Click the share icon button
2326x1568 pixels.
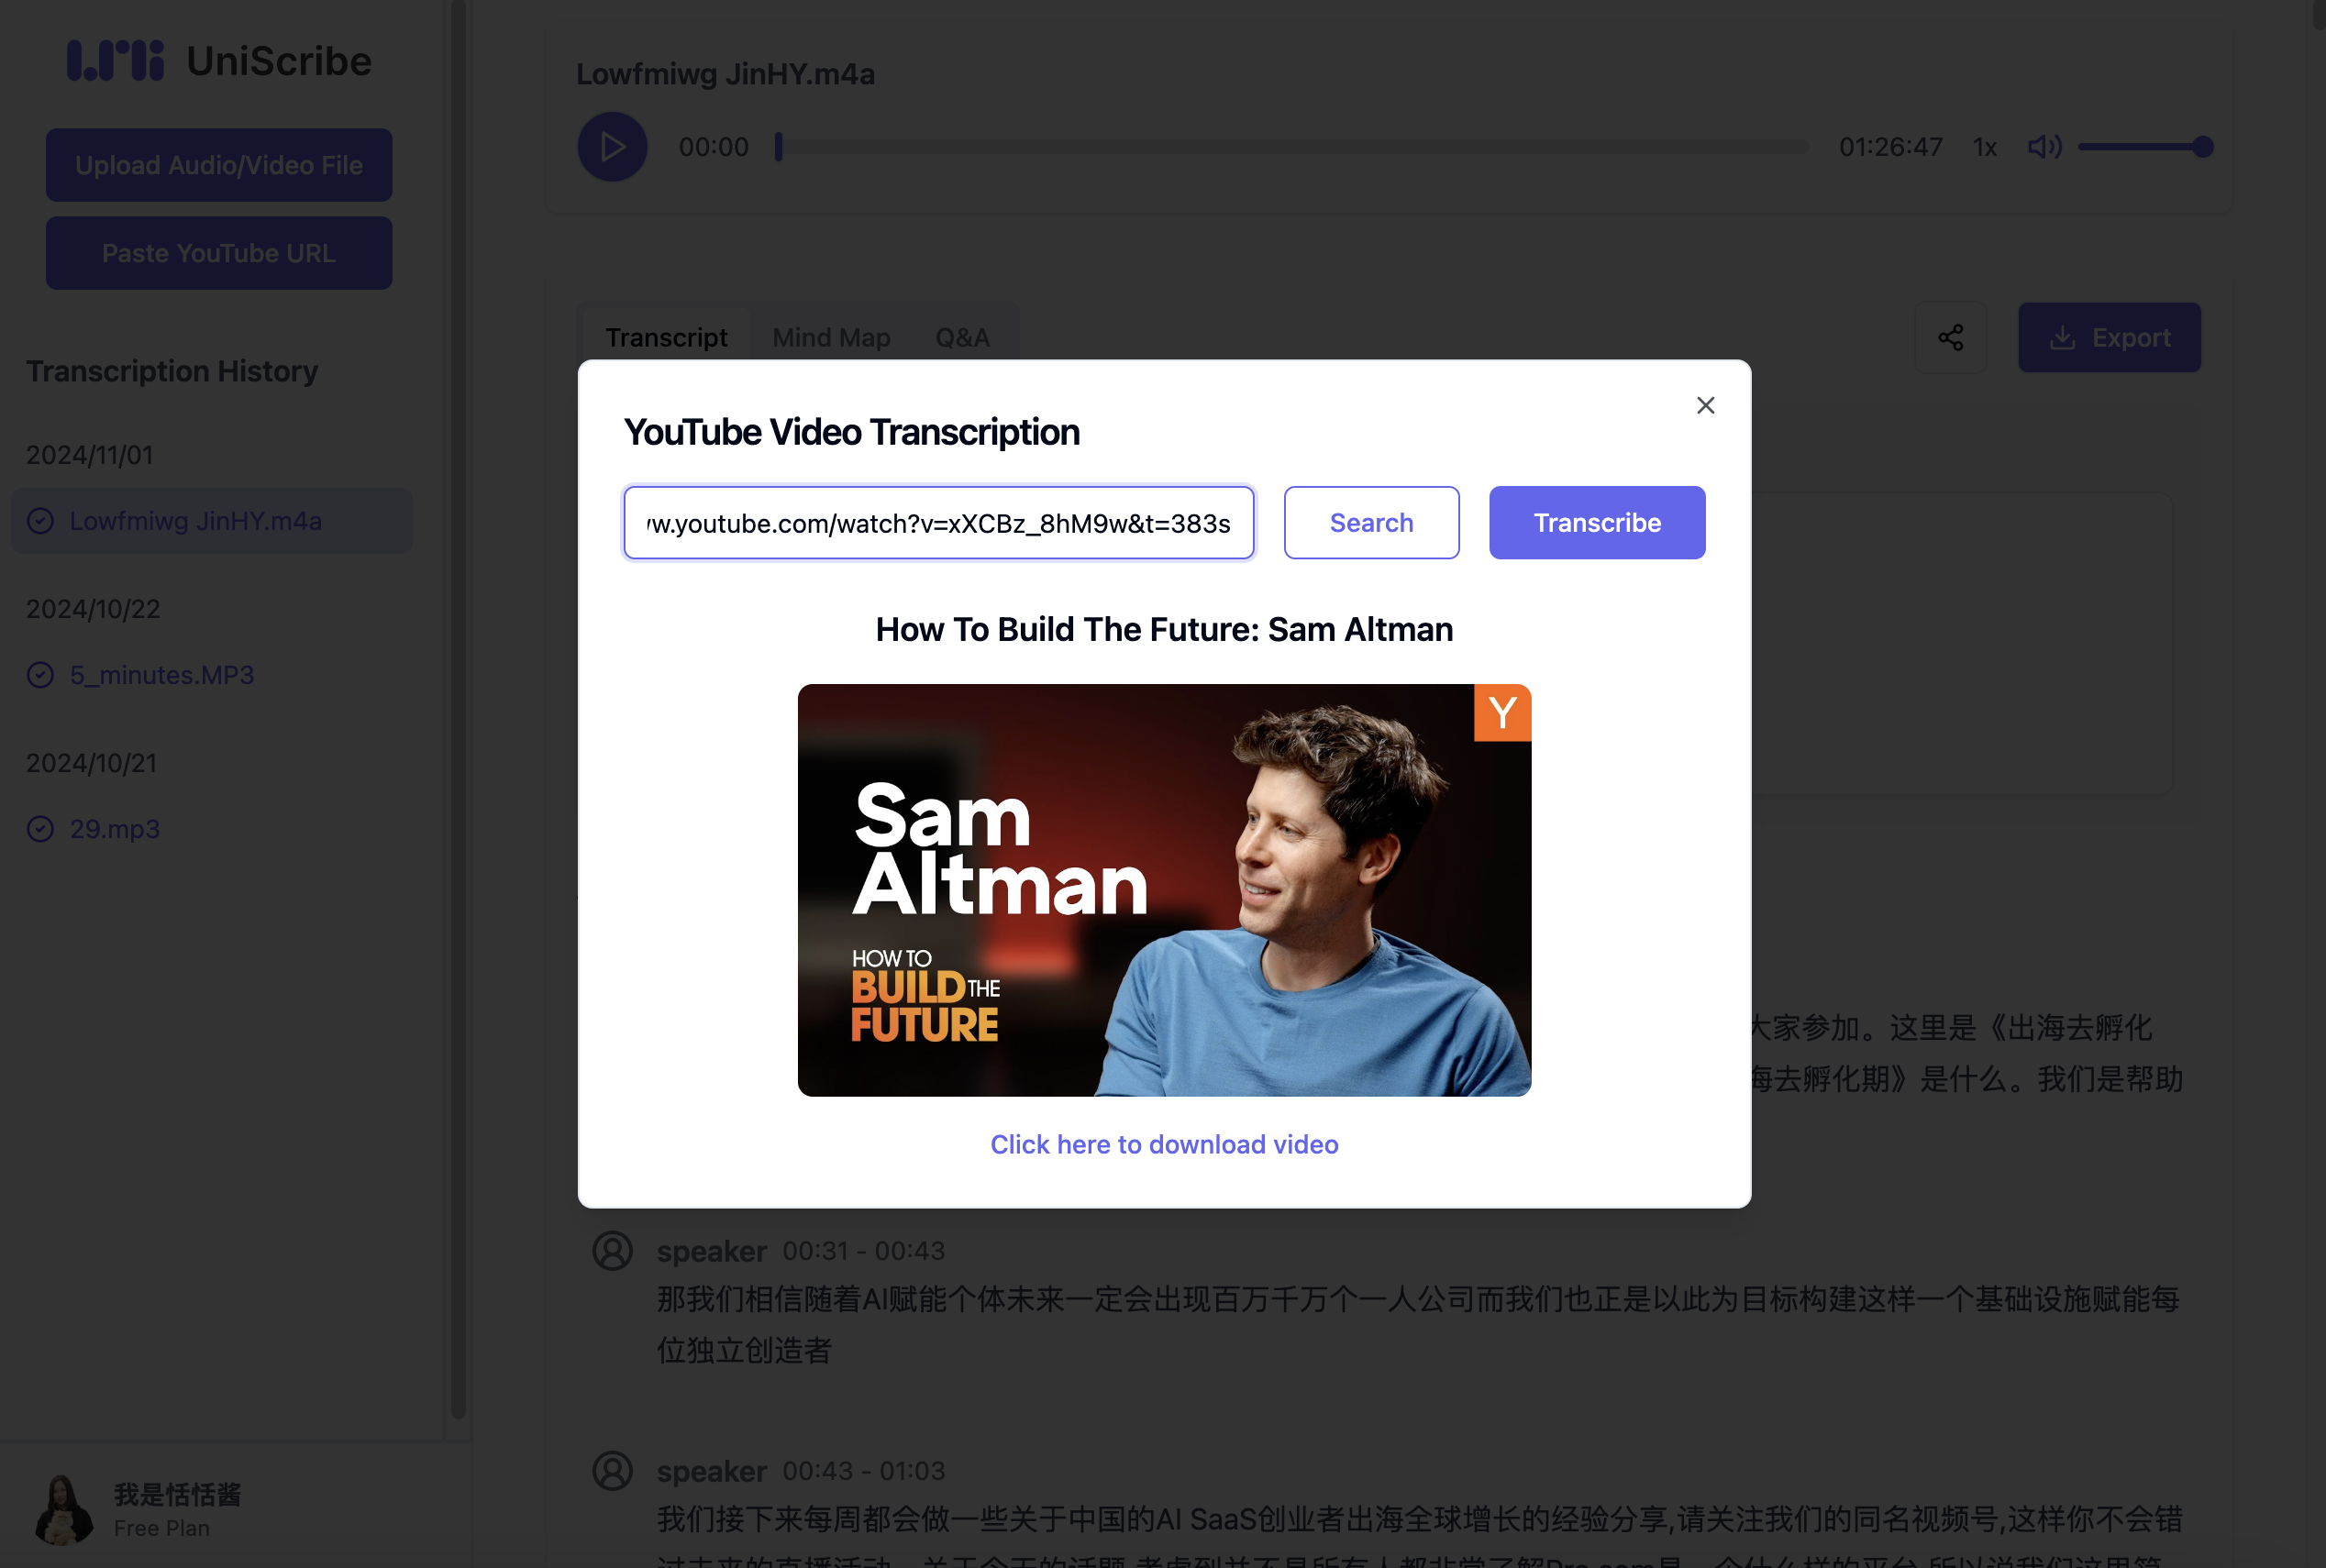point(1950,338)
